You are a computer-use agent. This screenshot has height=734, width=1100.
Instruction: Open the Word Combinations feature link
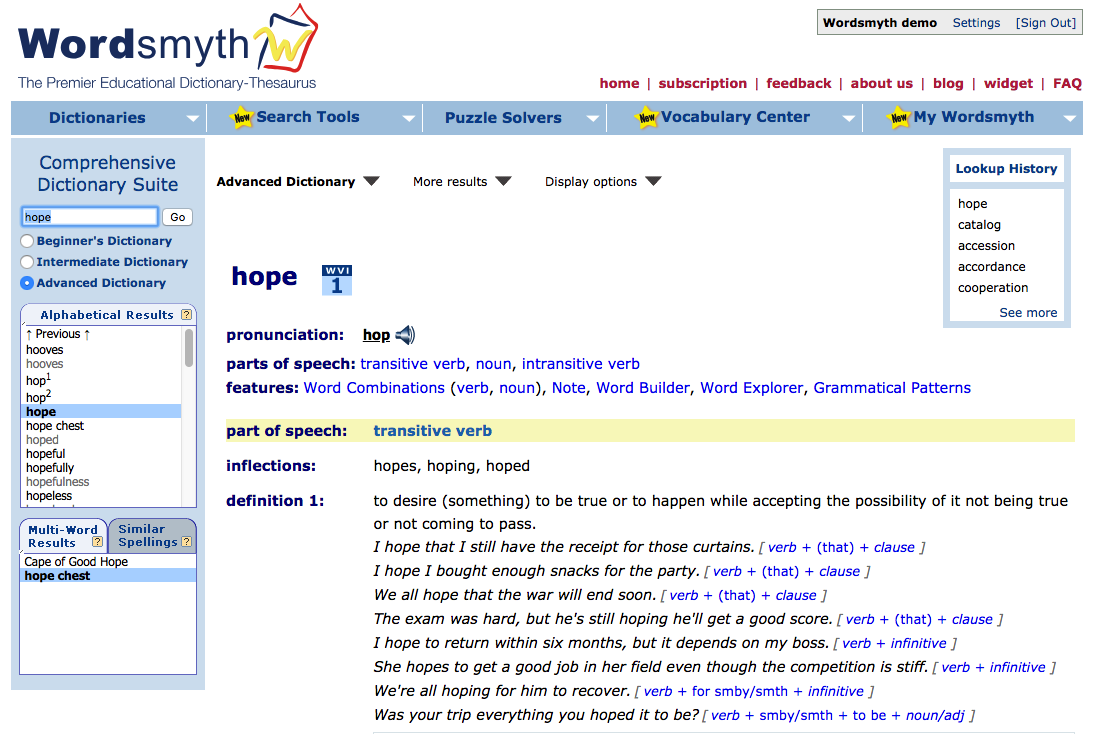click(374, 388)
